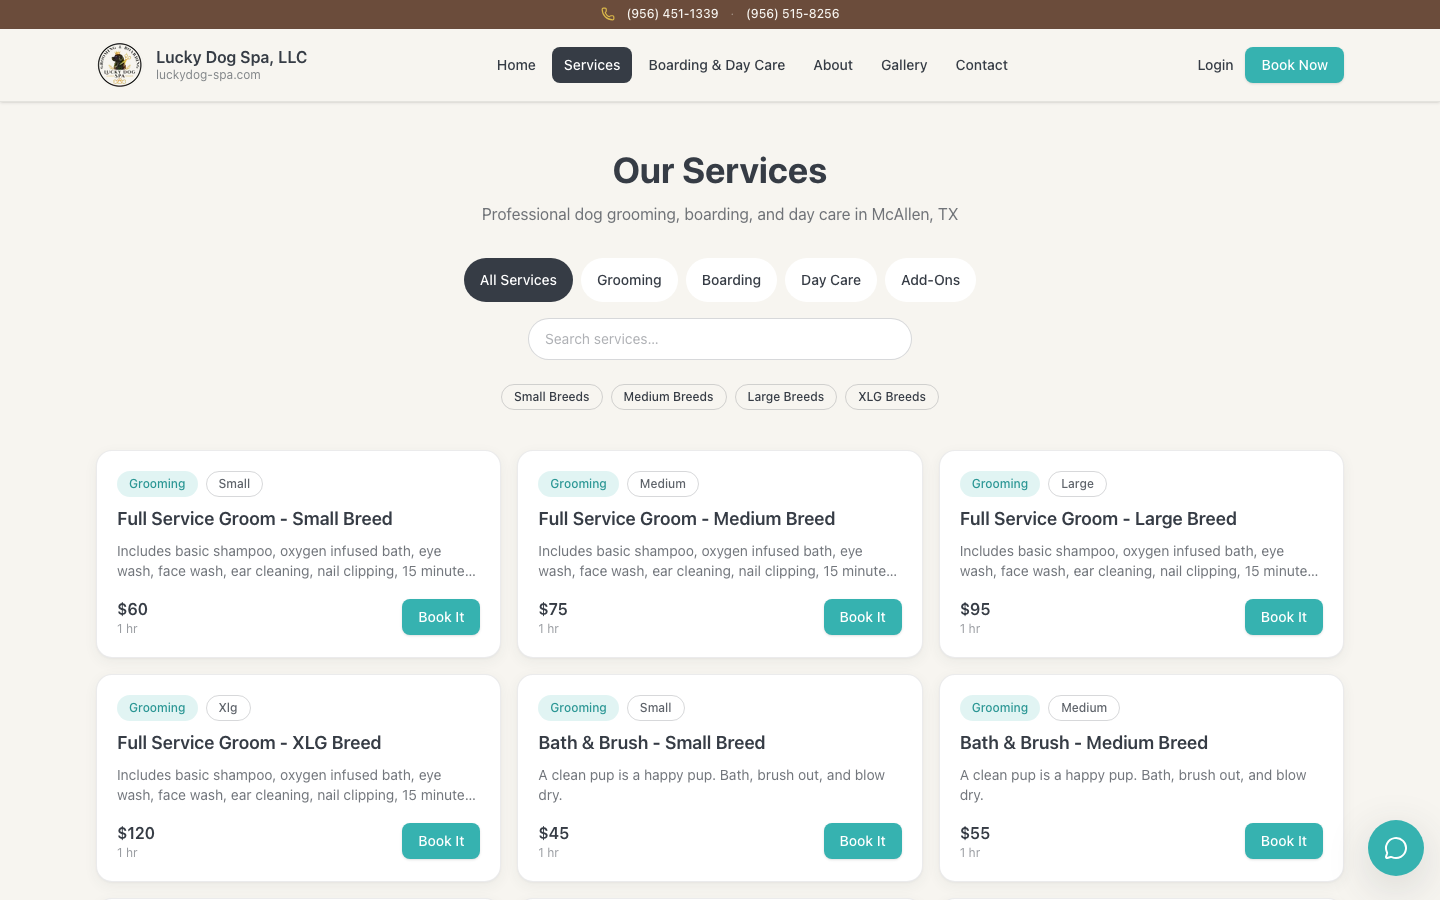
Task: Click the $45 price
Action: pos(554,833)
